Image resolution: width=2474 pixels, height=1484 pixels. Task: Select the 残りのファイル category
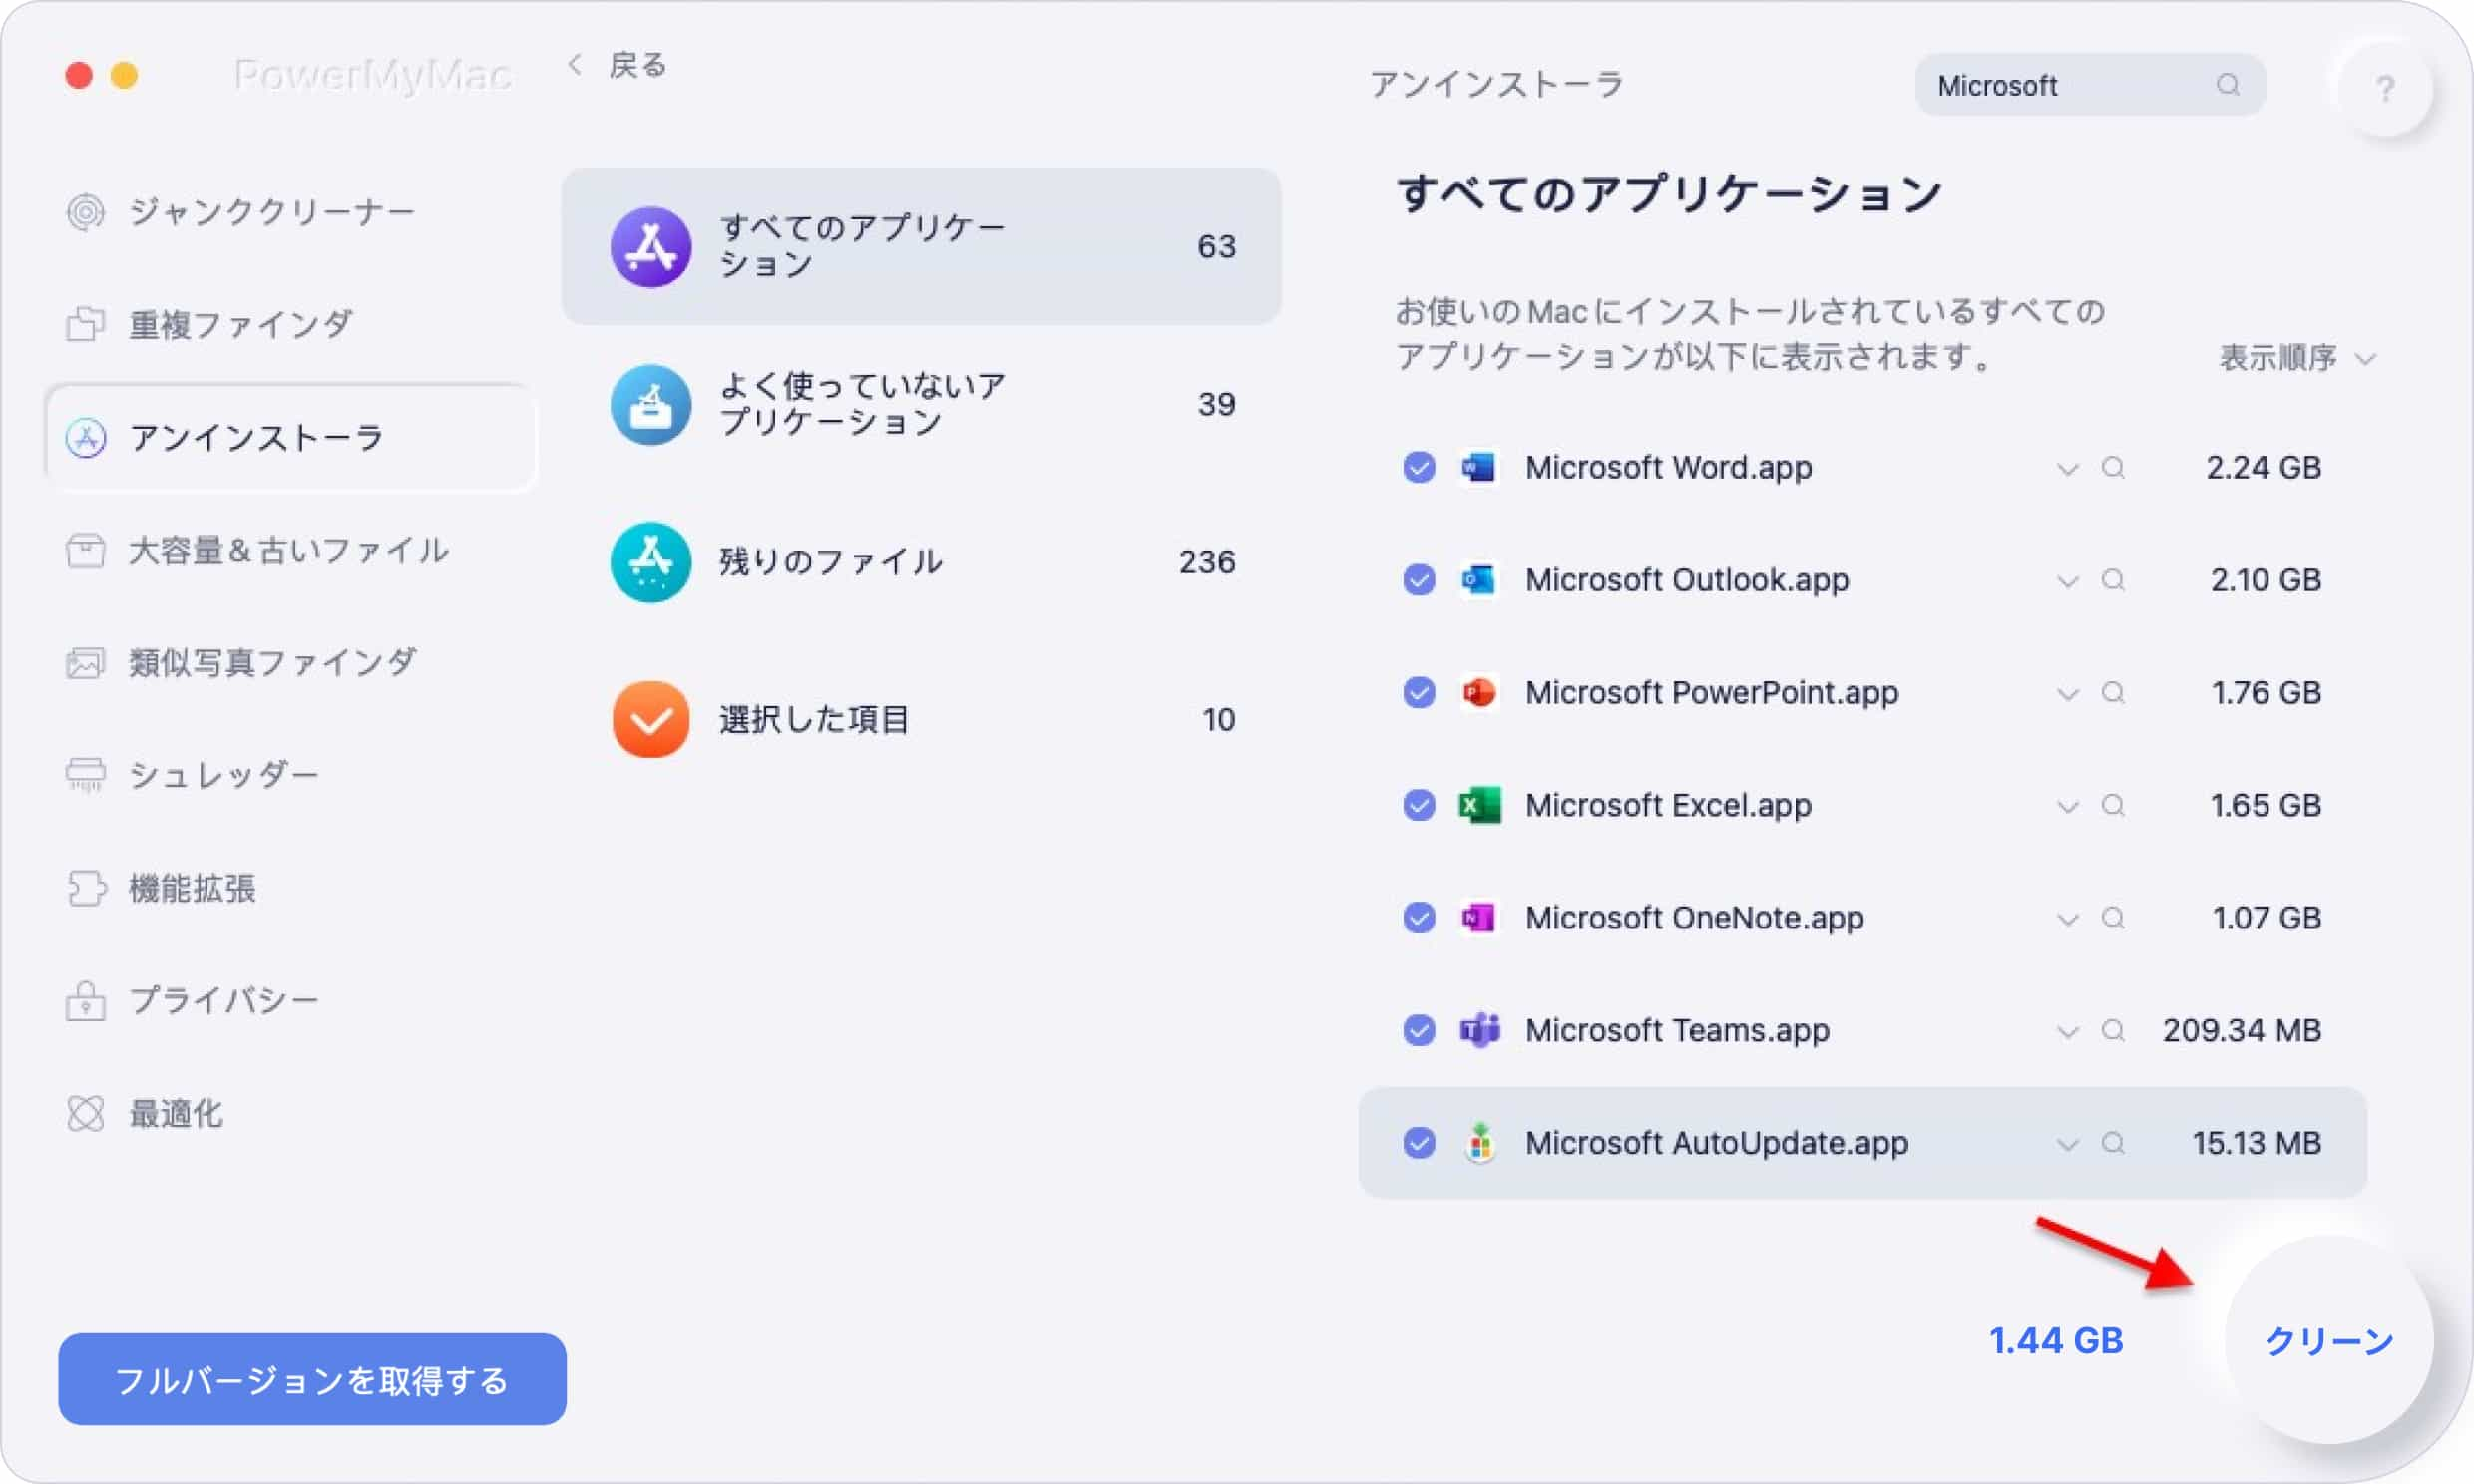[x=921, y=562]
